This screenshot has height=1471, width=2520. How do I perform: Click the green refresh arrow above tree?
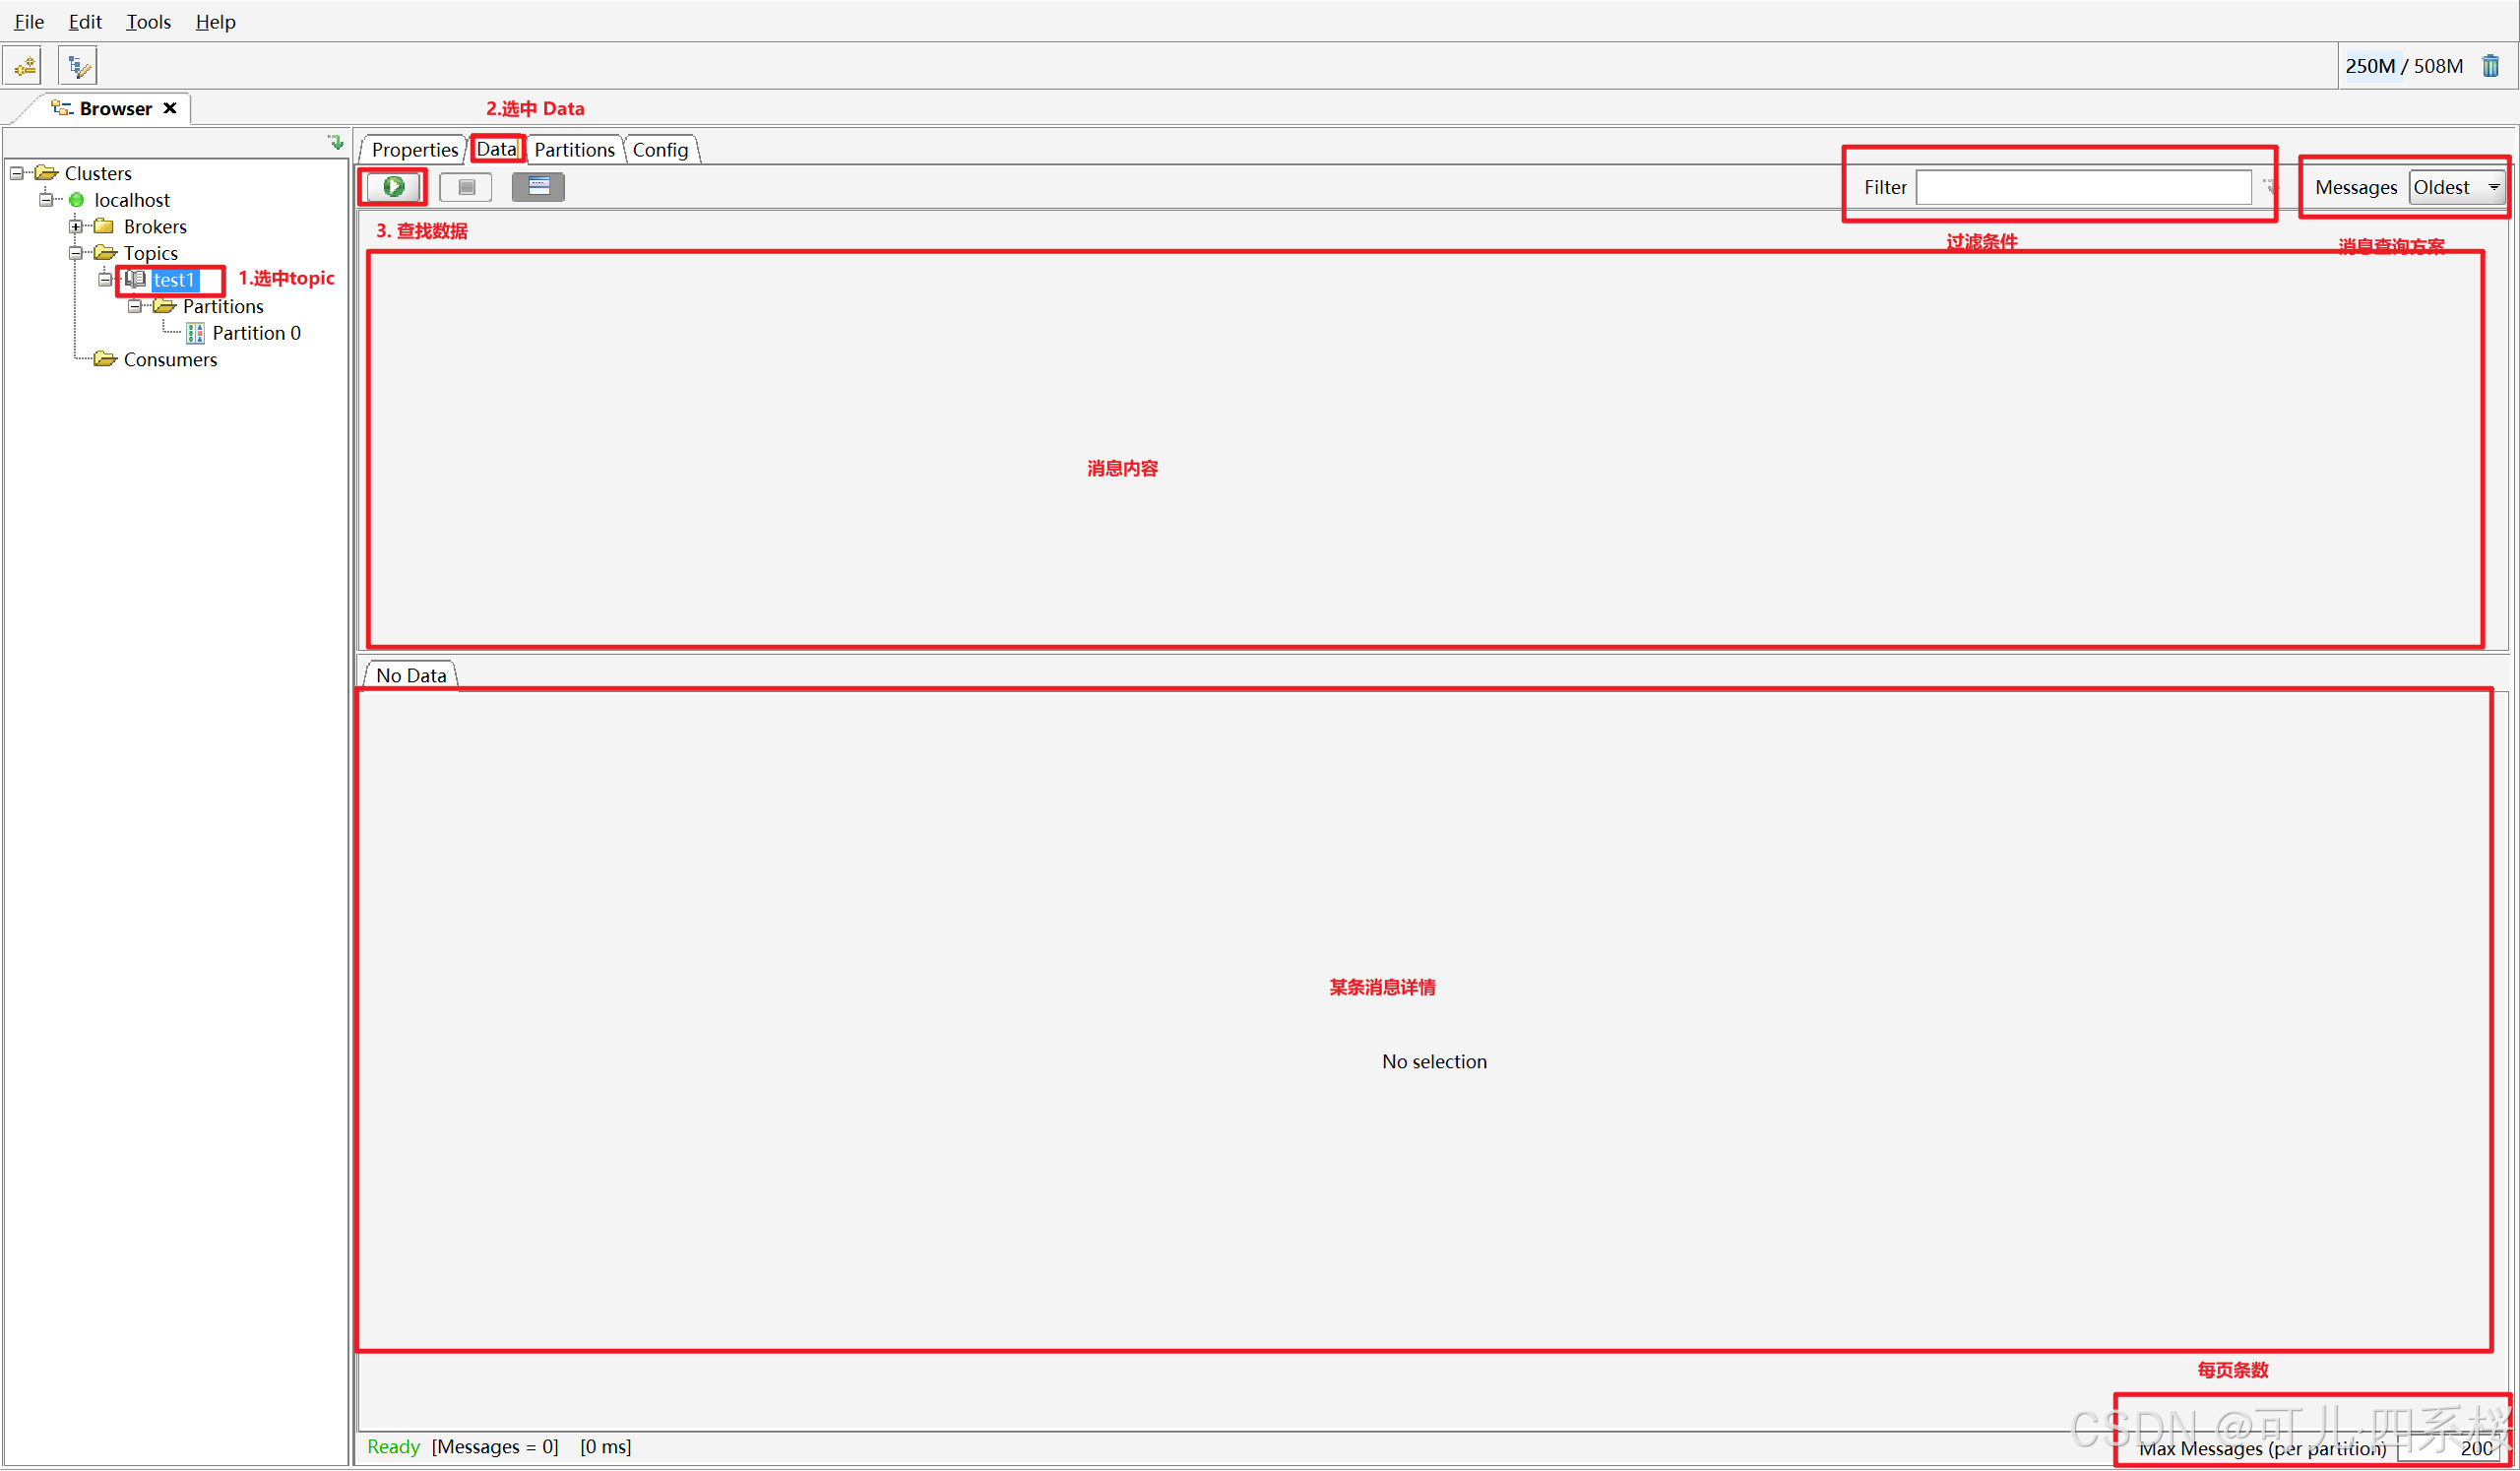coord(336,143)
